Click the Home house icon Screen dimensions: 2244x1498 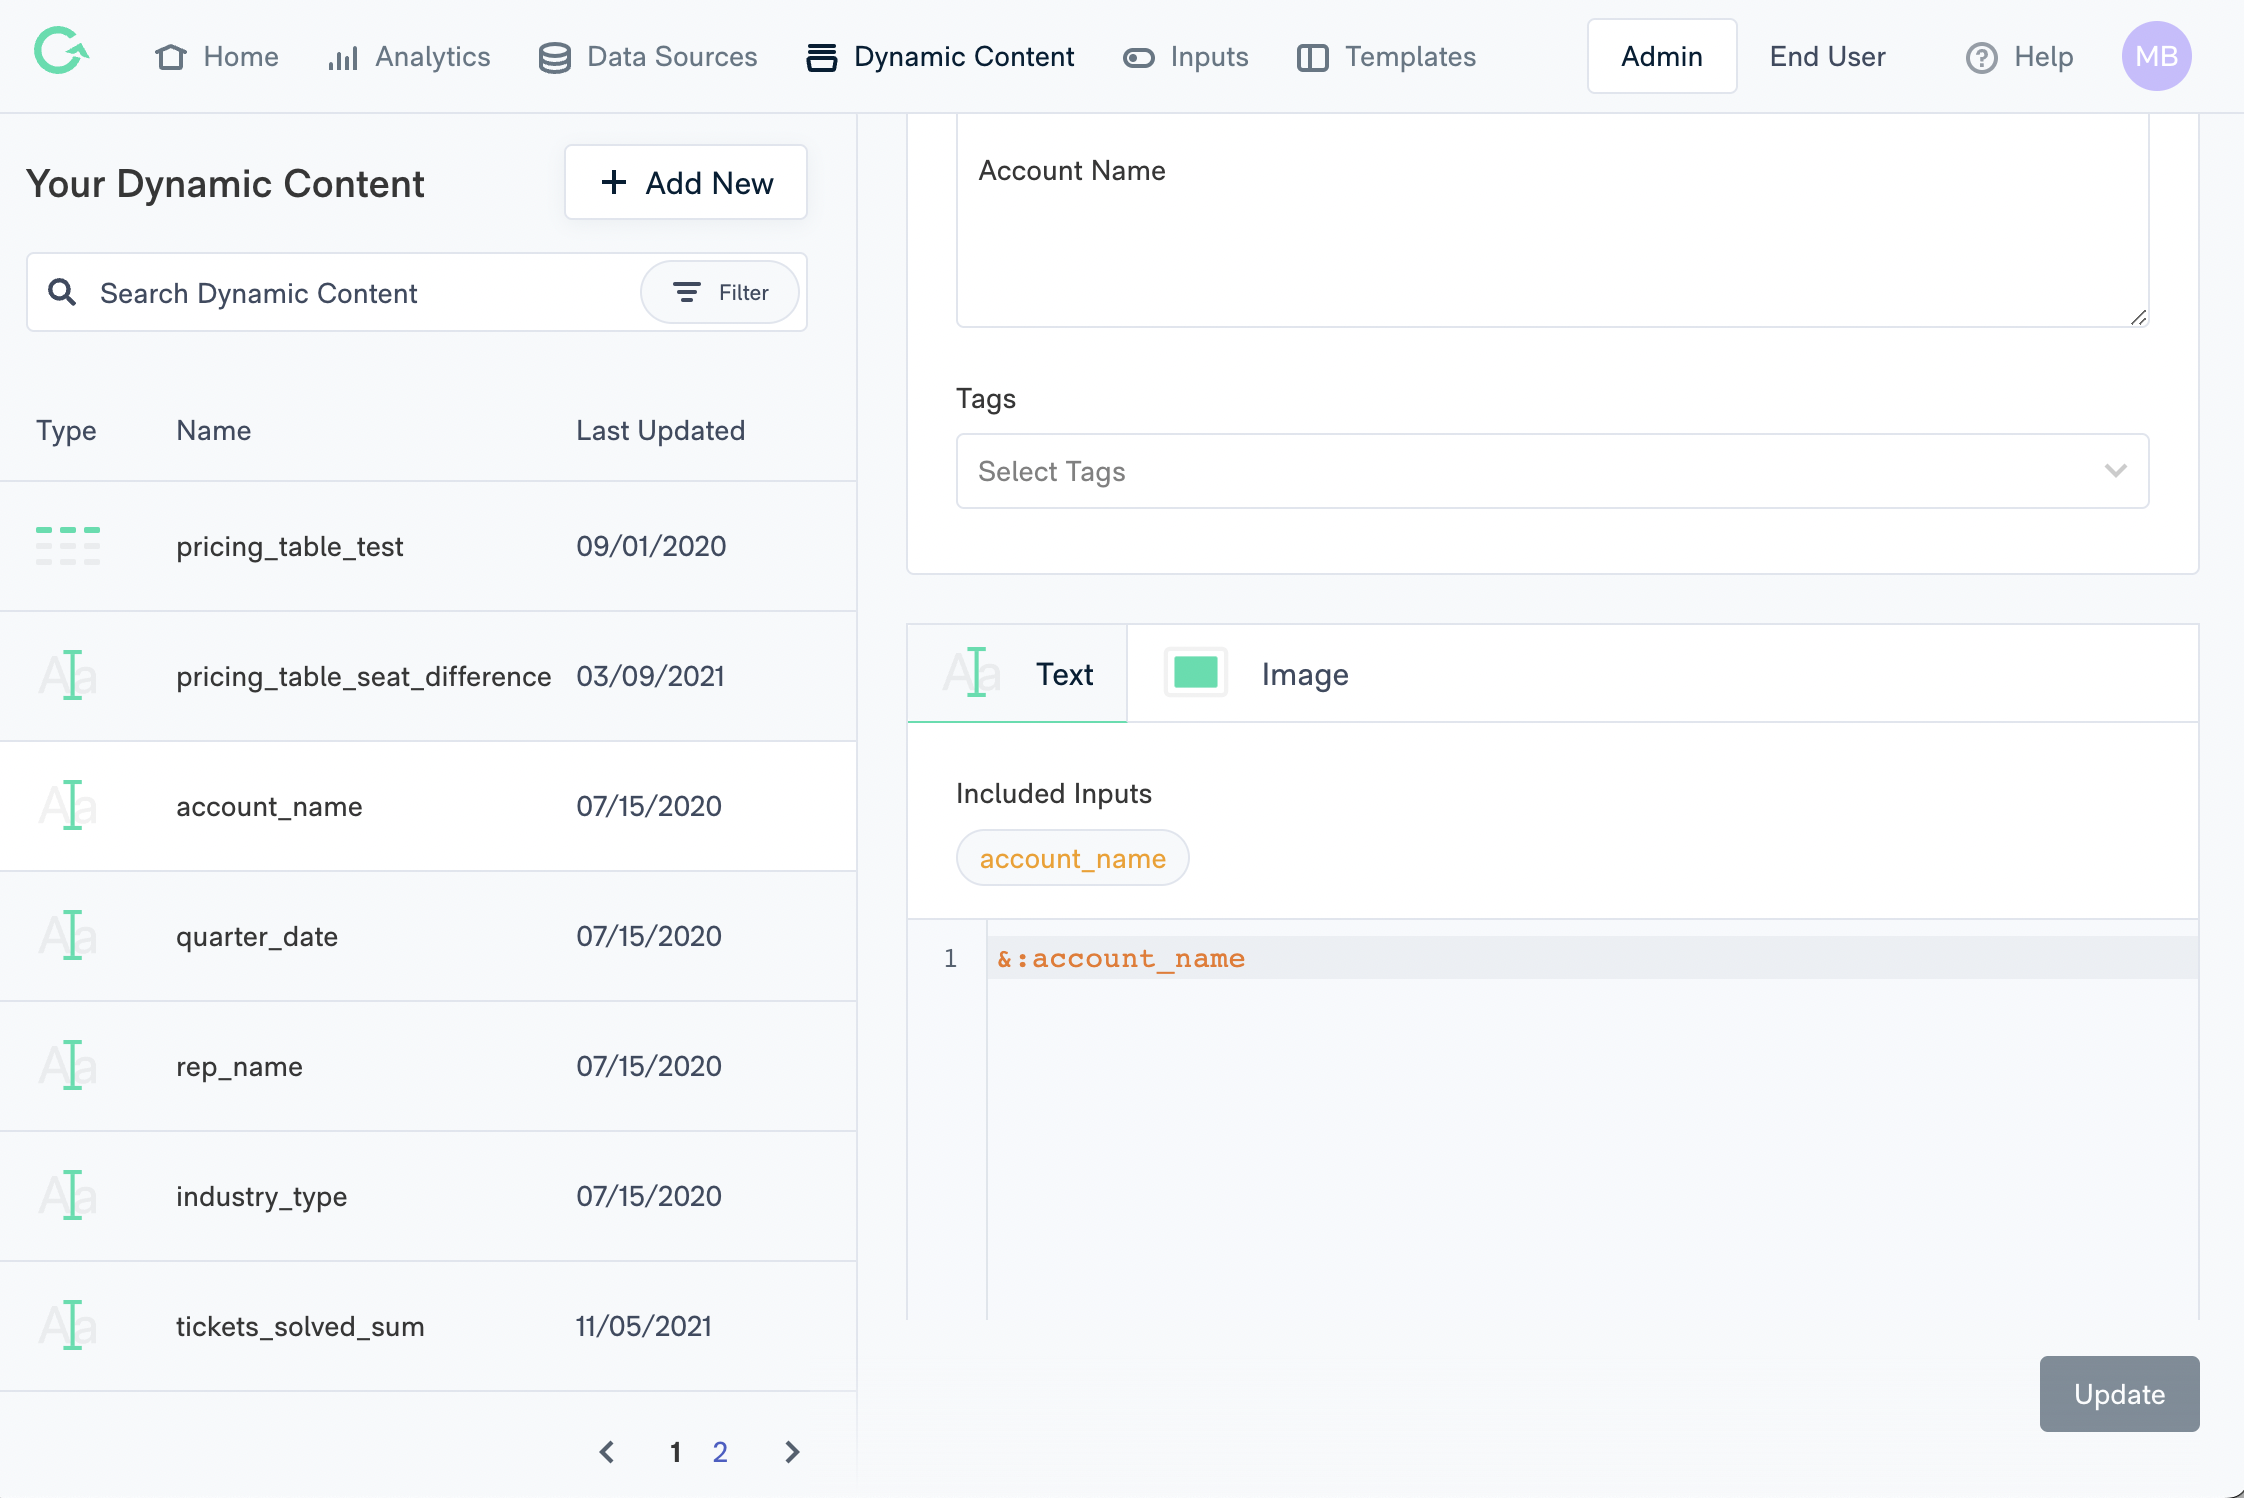click(x=171, y=57)
